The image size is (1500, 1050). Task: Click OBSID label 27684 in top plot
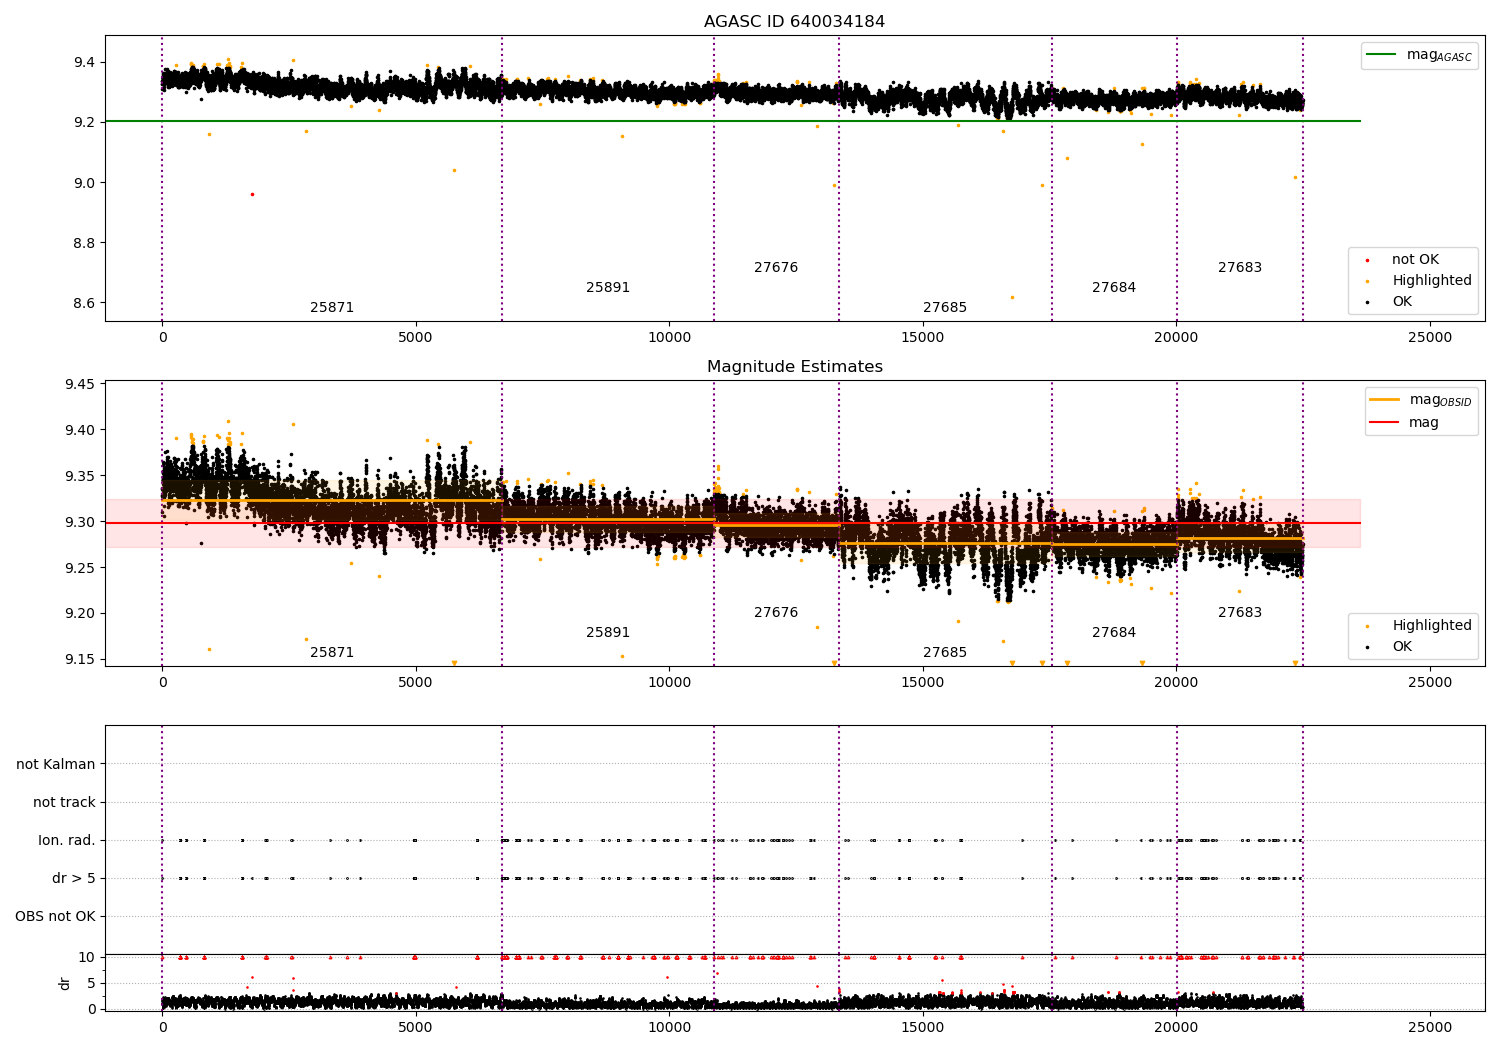(x=1114, y=288)
